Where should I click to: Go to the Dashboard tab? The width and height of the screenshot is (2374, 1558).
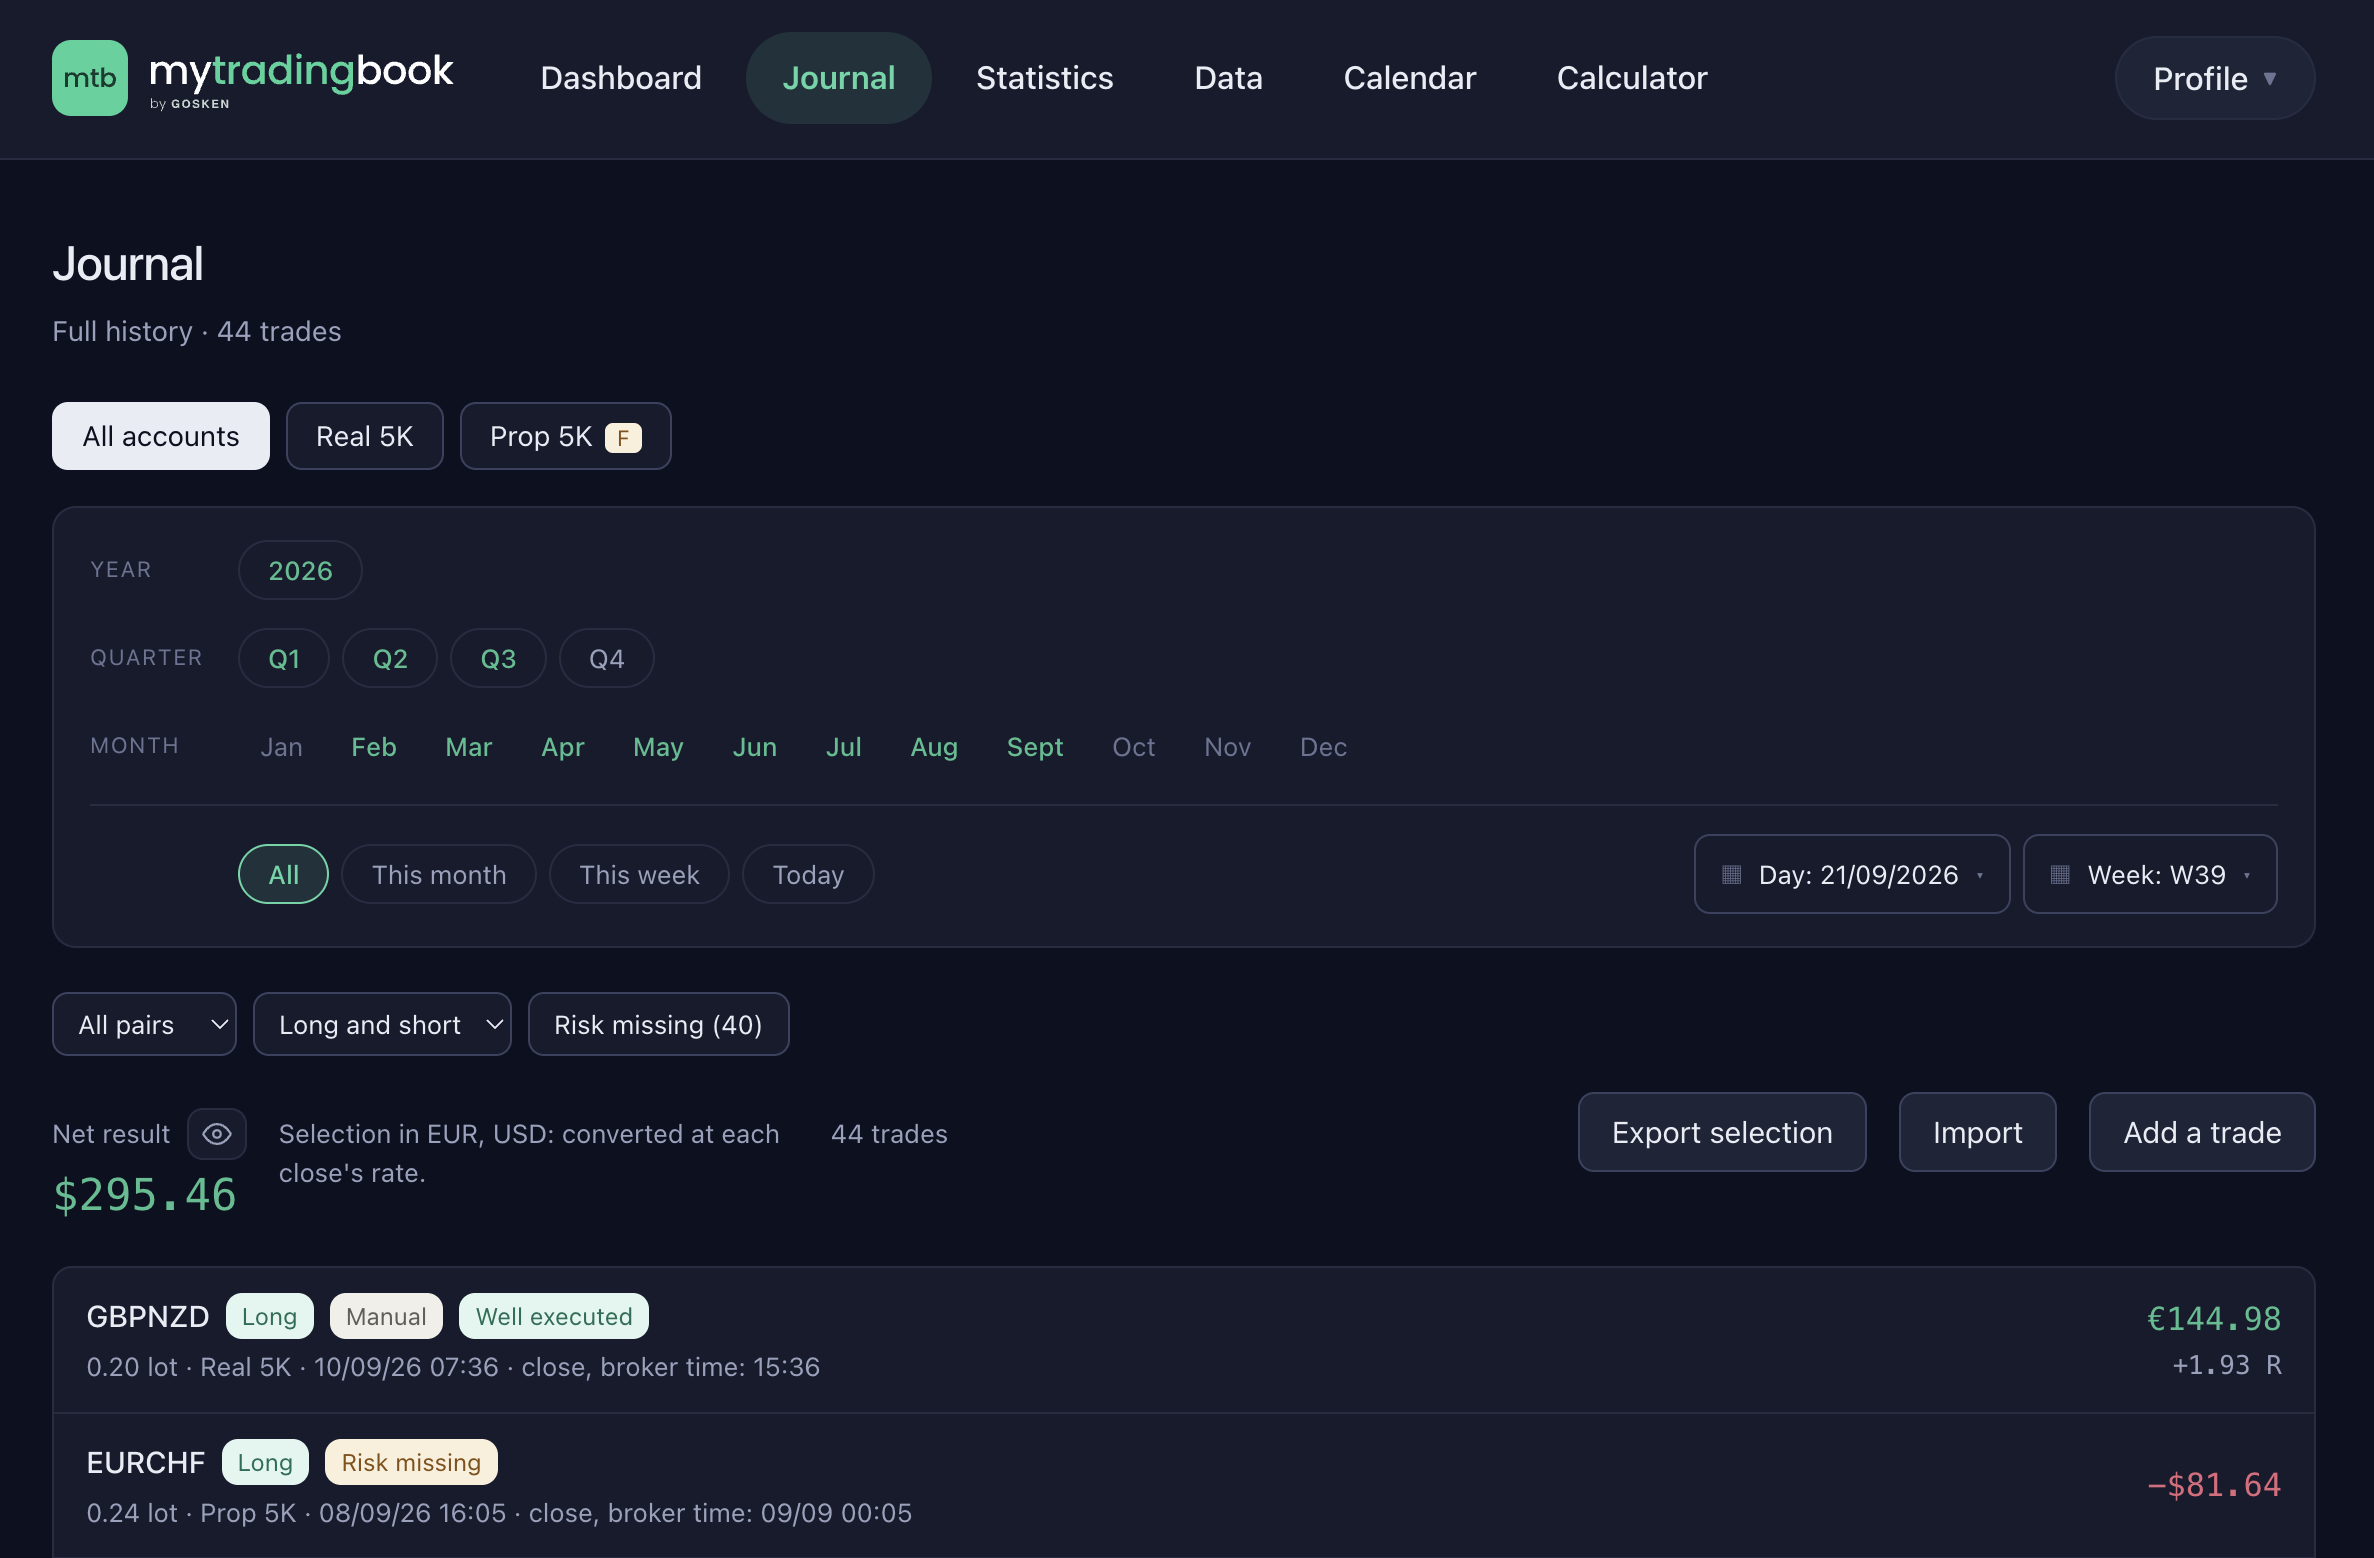621,78
